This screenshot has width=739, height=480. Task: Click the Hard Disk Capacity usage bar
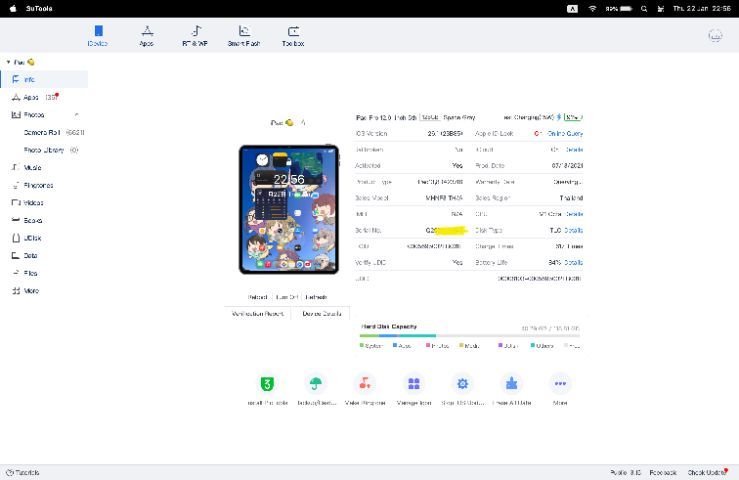470,335
